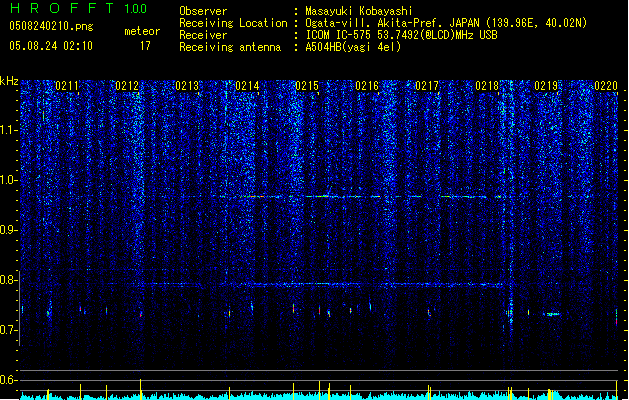Click the 0214 time marker
629x400 pixels.
pyautogui.click(x=247, y=85)
